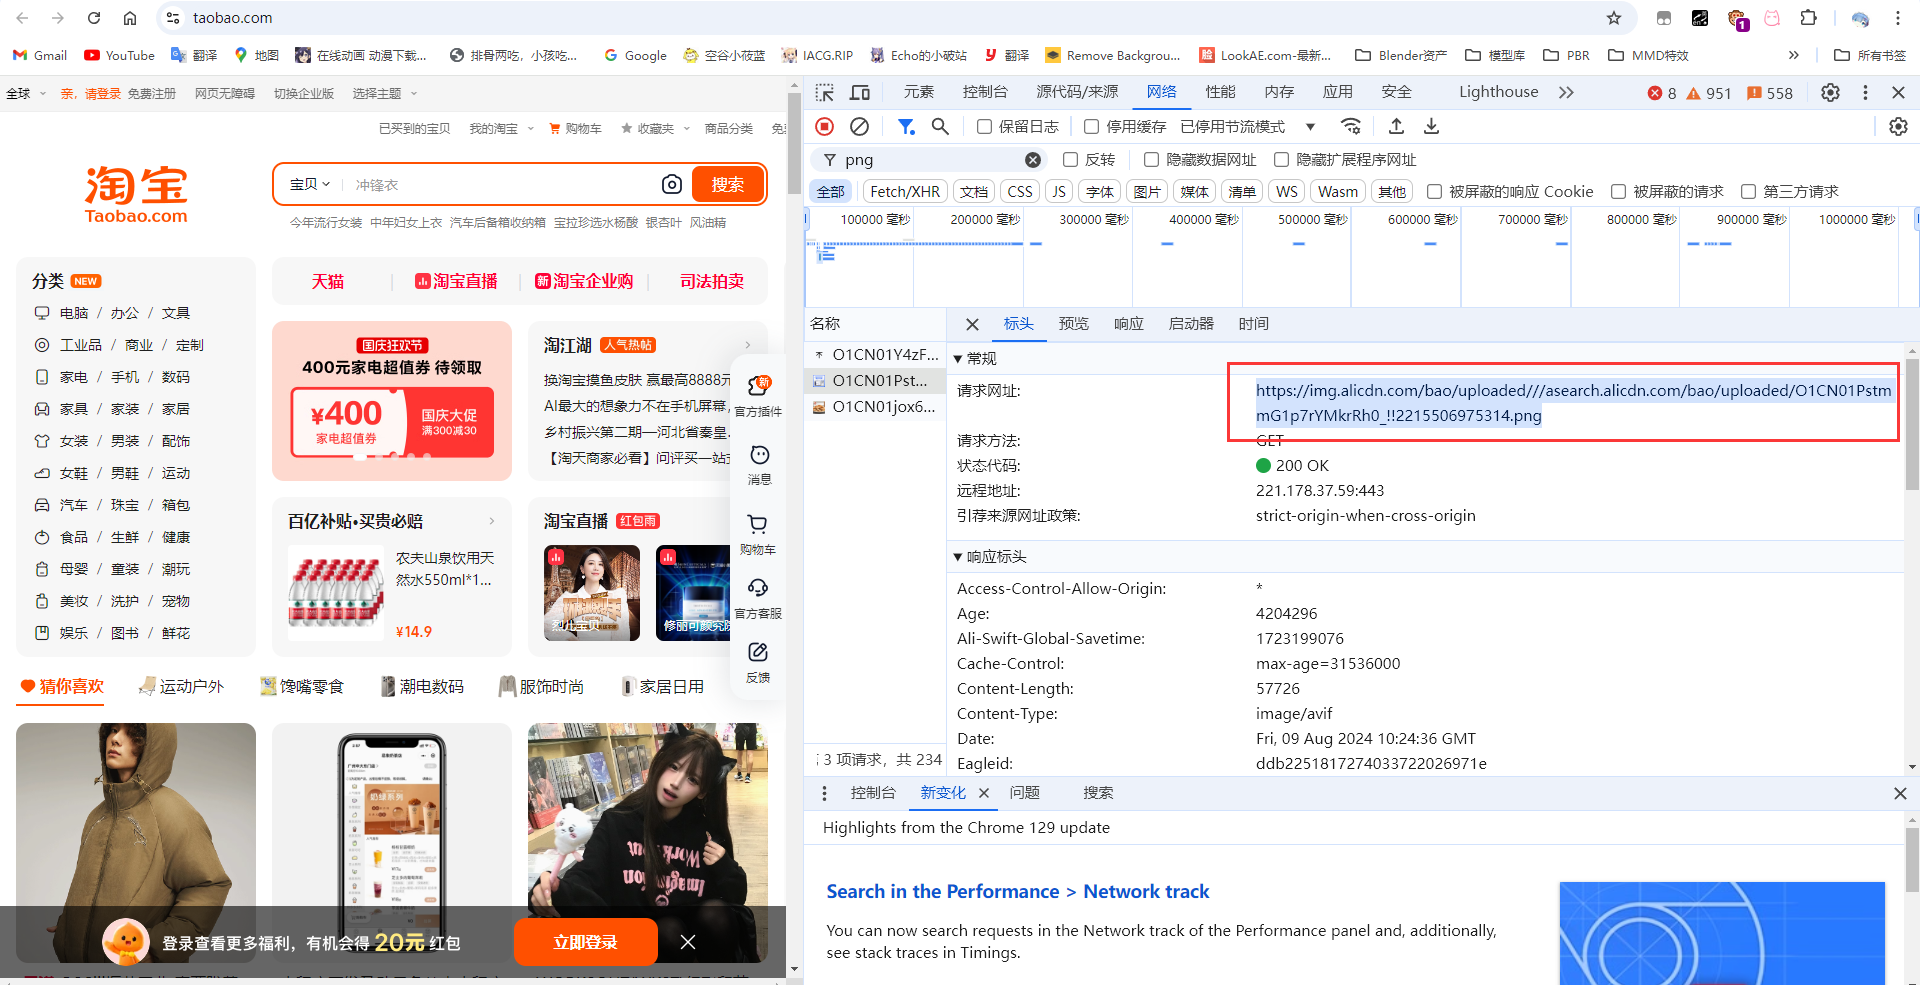Viewport: 1920px width, 985px height.
Task: Click the export HAR download icon
Action: pyautogui.click(x=1431, y=126)
